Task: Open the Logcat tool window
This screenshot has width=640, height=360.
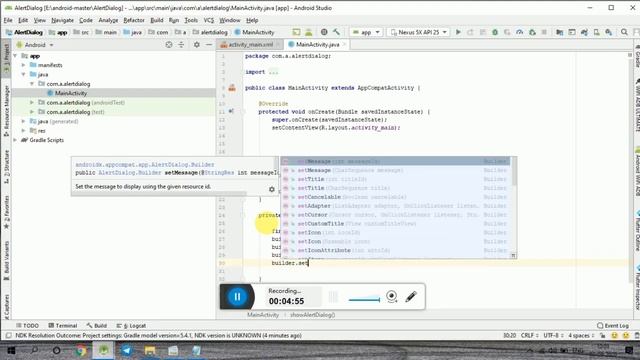Action: 131,325
